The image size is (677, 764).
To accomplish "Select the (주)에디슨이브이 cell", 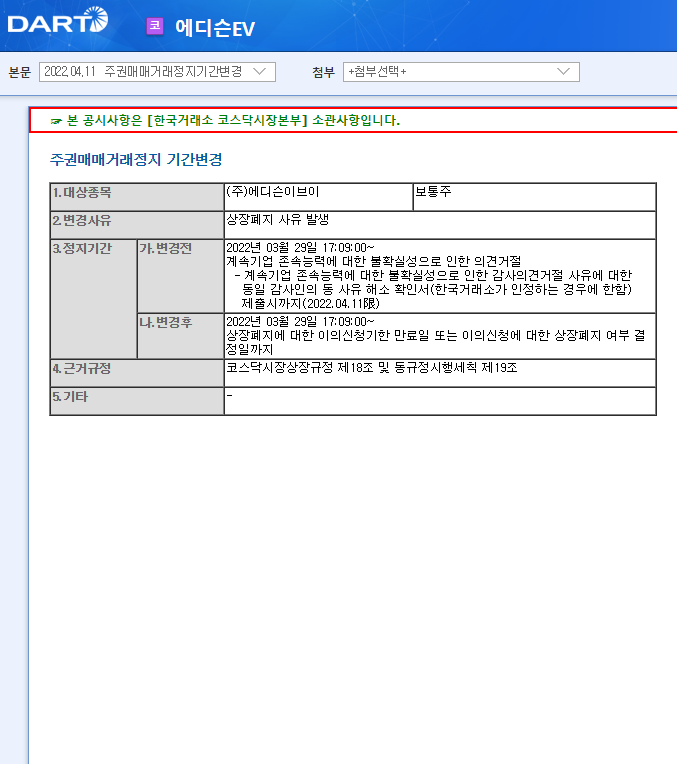I will (x=318, y=197).
